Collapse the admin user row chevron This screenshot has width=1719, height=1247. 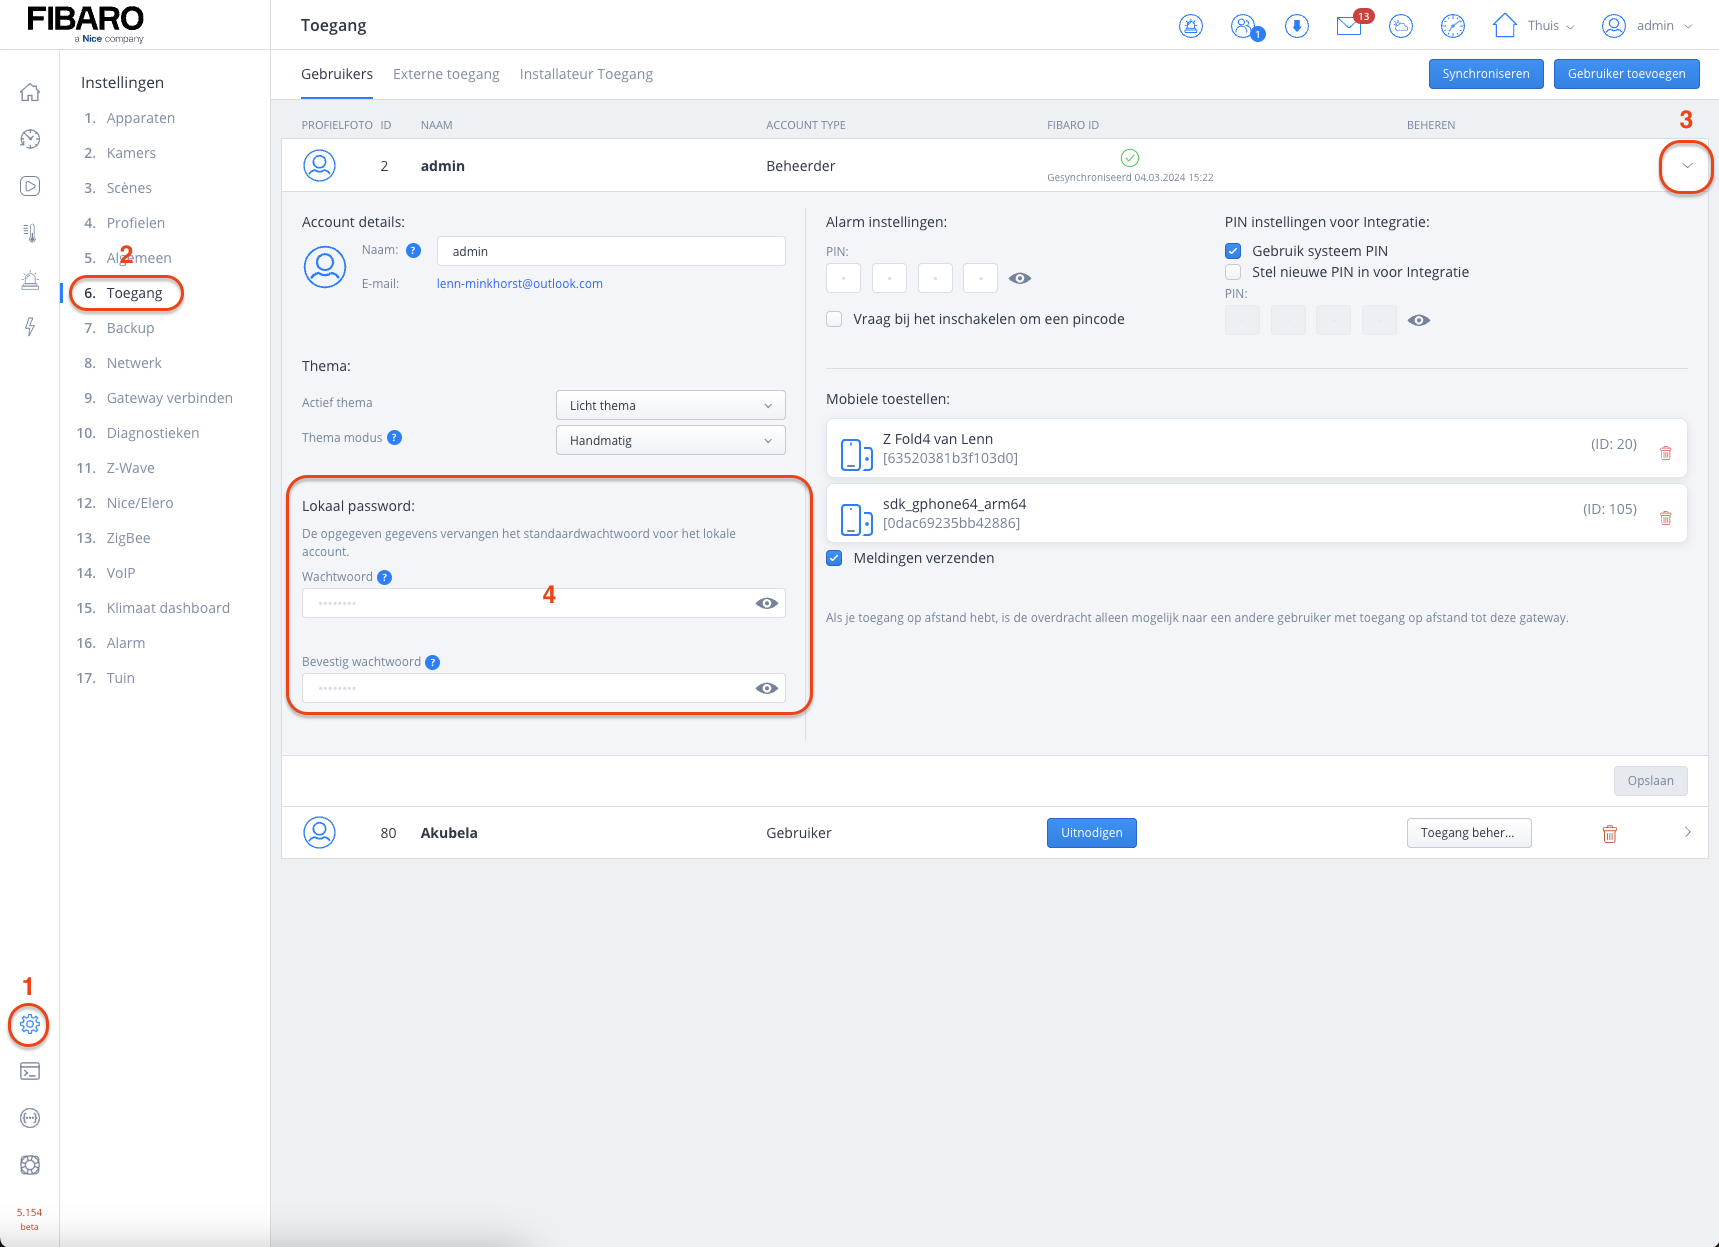[x=1687, y=166]
